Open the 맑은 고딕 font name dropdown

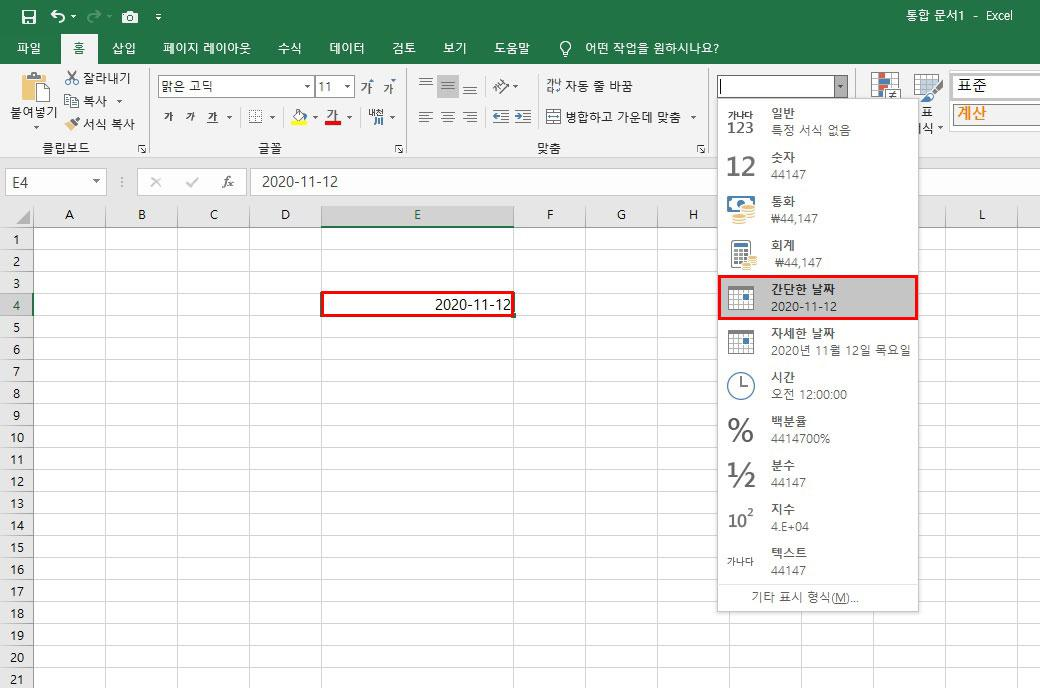[x=307, y=86]
